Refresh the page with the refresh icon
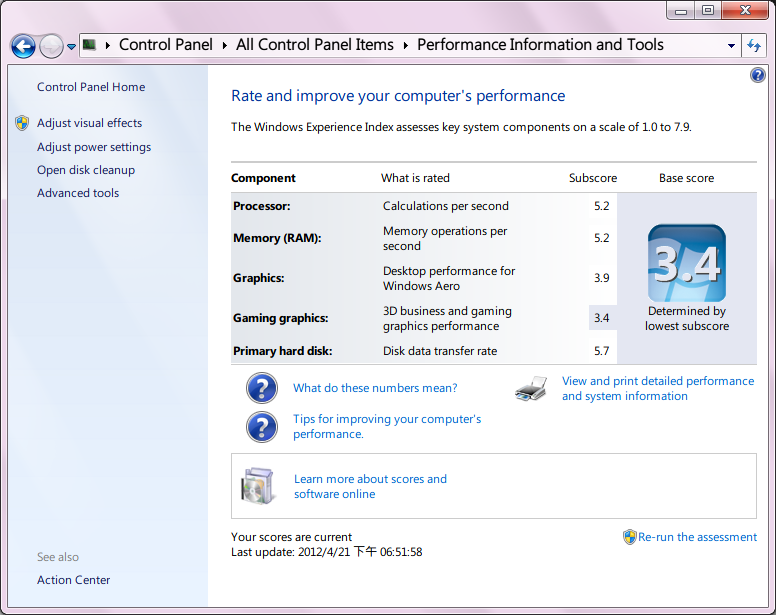The width and height of the screenshot is (776, 615). (x=754, y=46)
